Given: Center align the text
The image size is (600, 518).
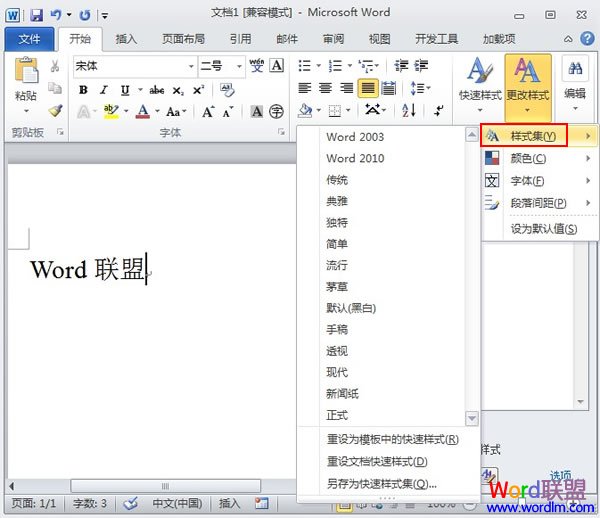Looking at the screenshot, I should 325,88.
